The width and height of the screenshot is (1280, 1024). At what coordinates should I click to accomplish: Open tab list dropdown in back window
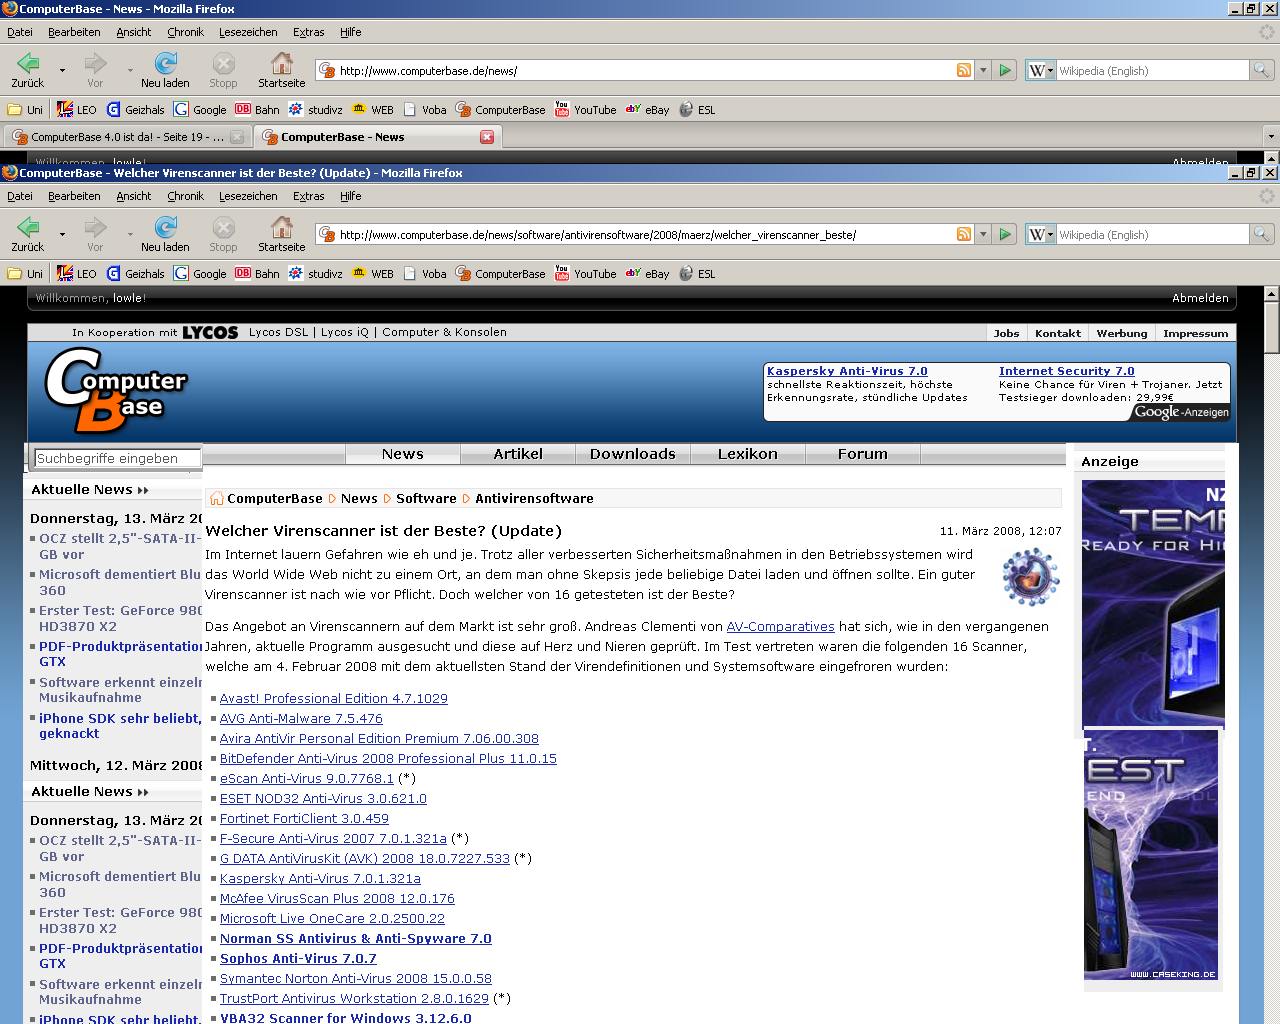click(1271, 137)
